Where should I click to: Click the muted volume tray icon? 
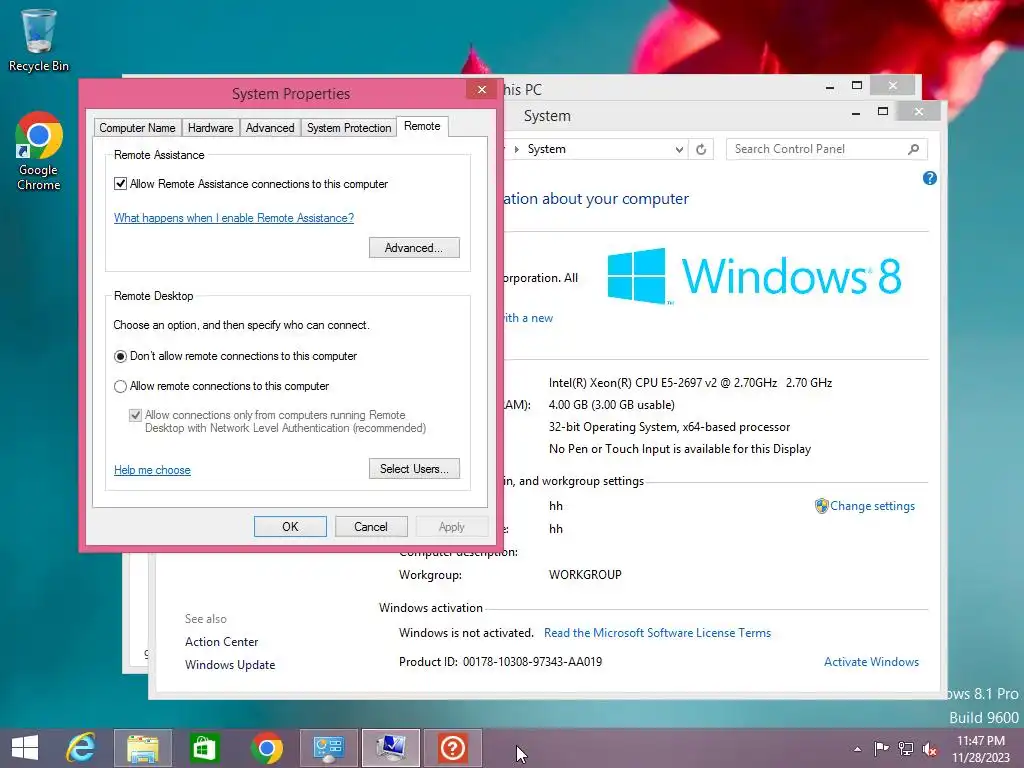[929, 748]
